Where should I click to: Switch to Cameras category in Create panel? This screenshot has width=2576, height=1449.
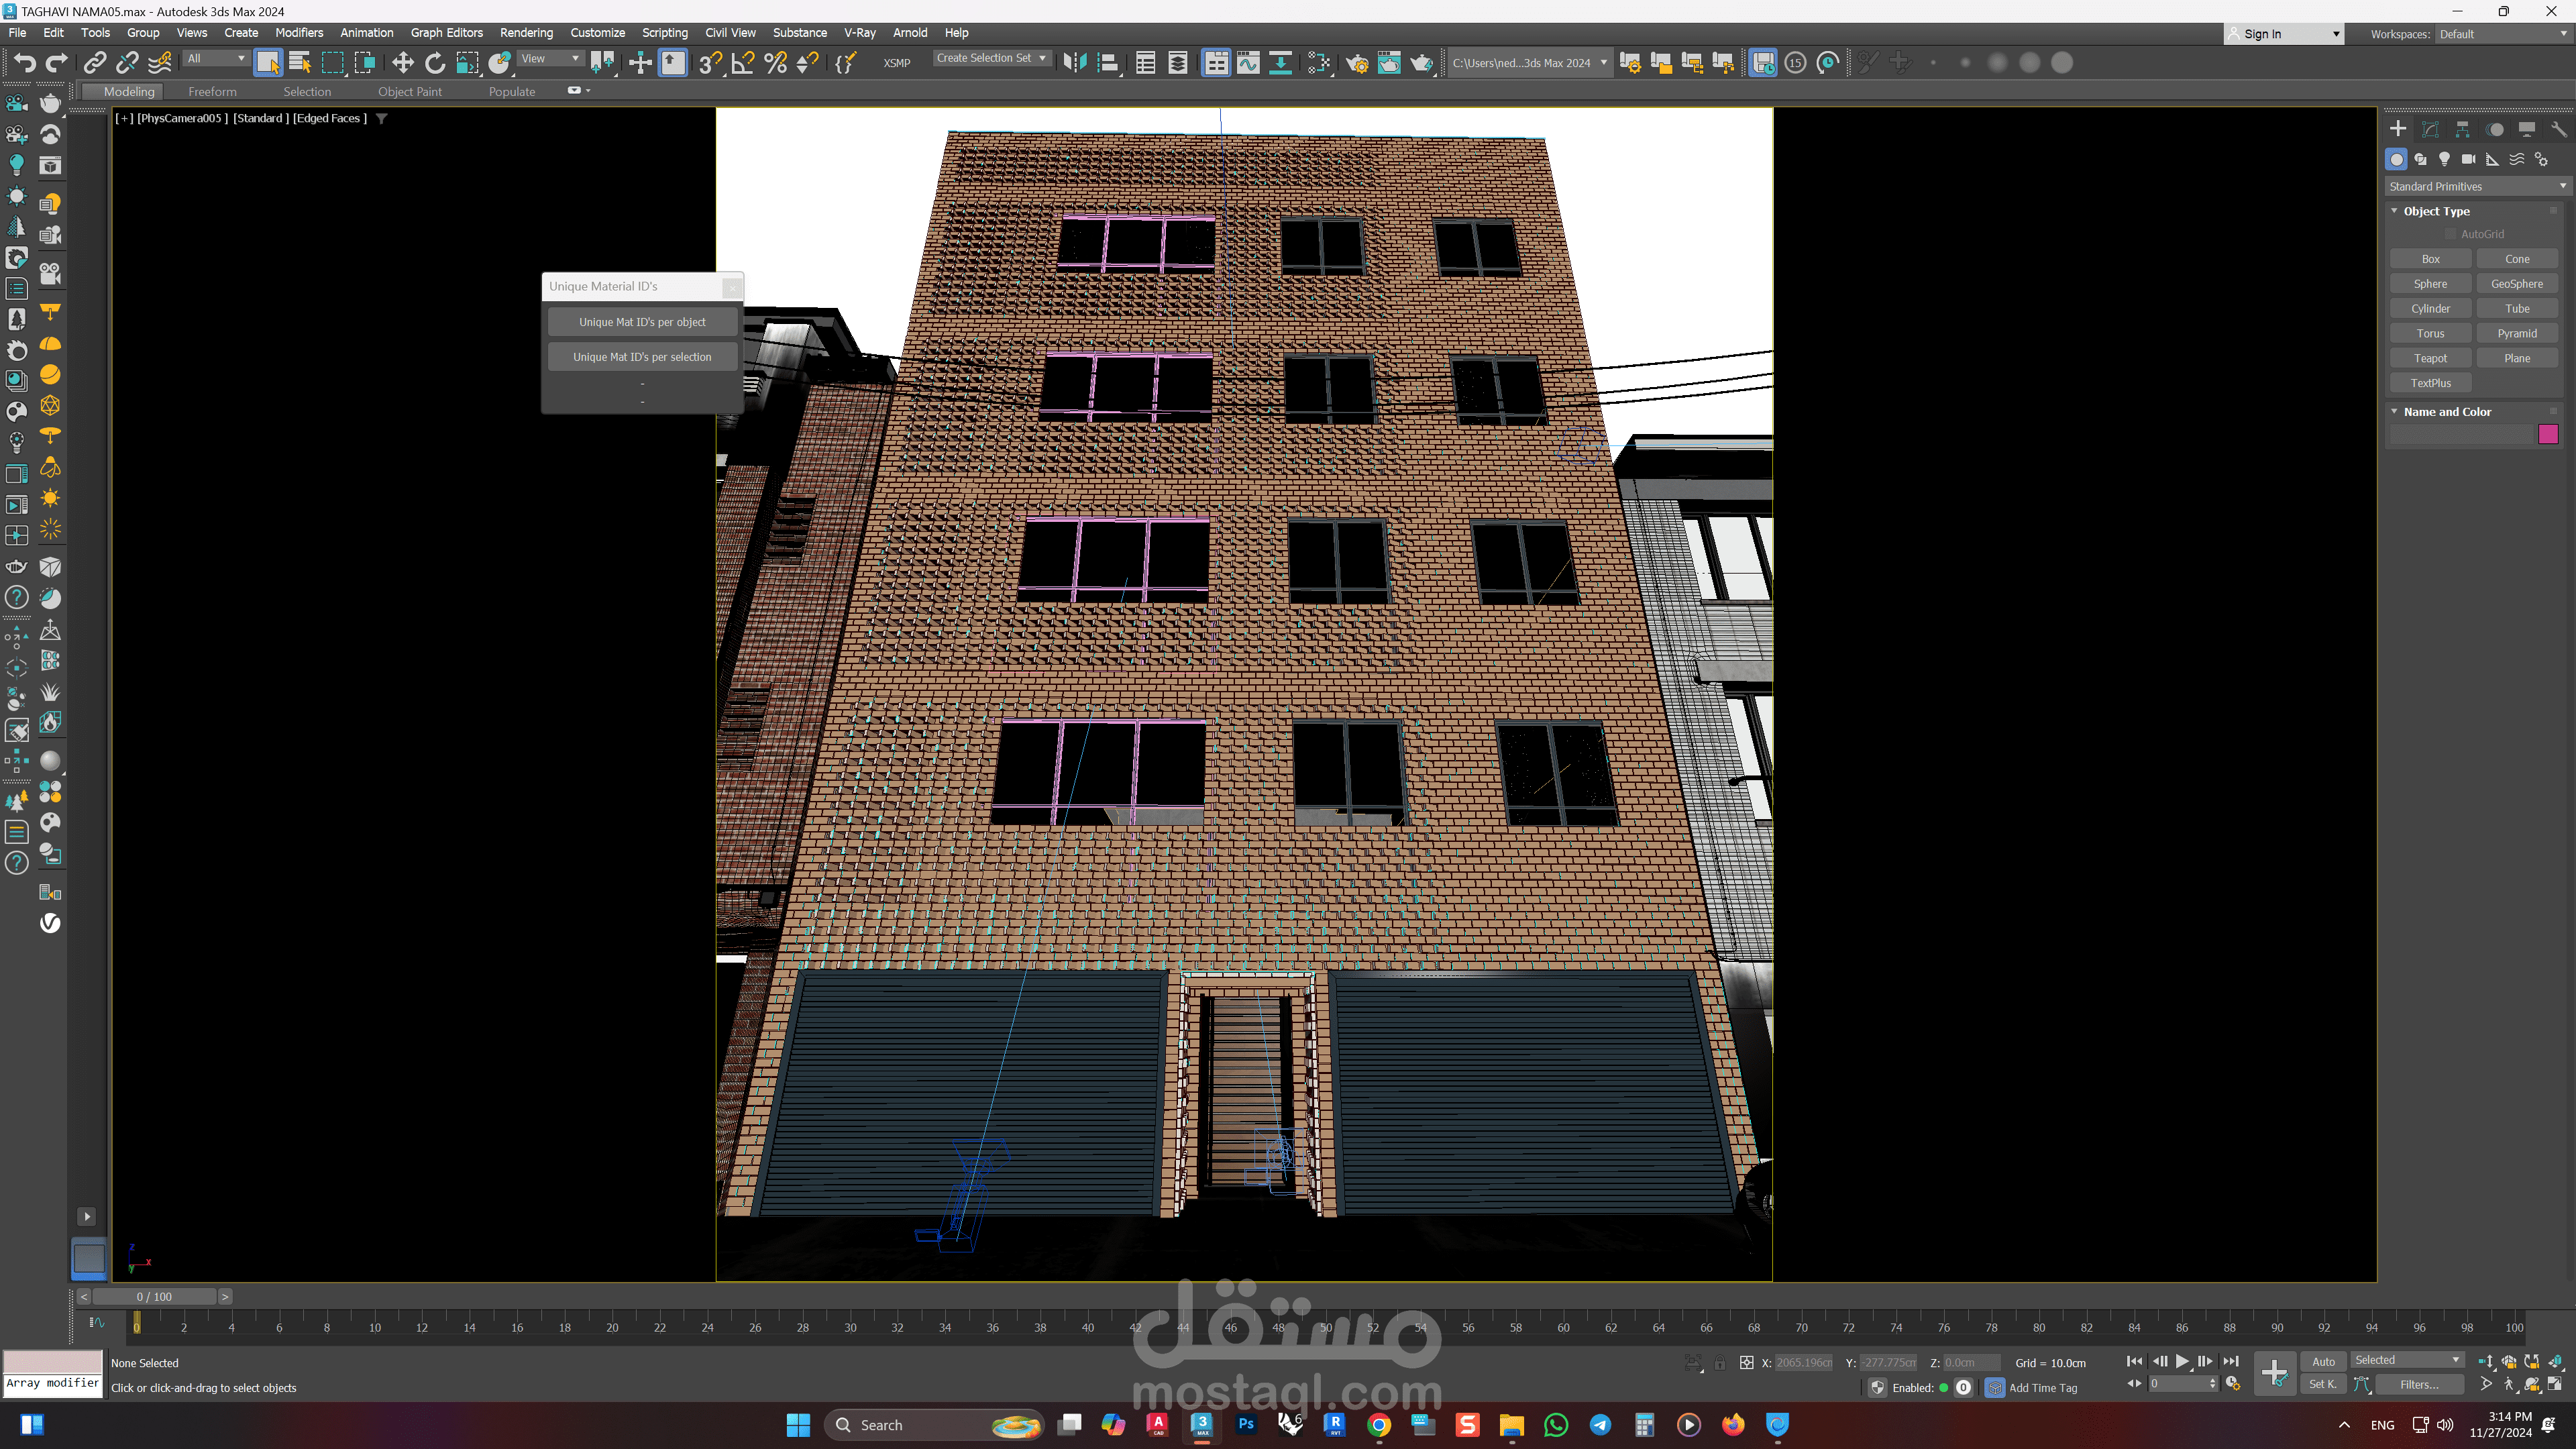pyautogui.click(x=2468, y=159)
